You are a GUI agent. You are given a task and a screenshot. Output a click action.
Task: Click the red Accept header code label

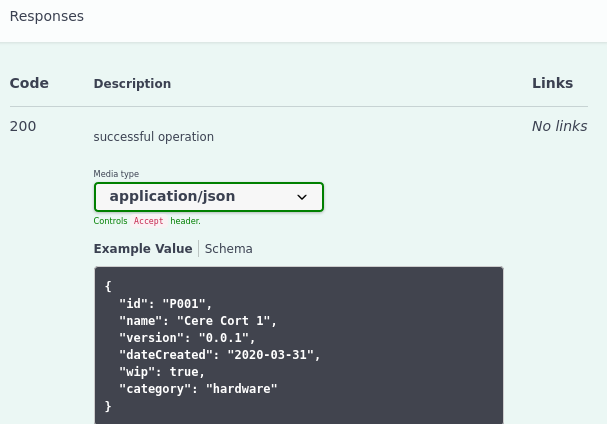tap(148, 221)
